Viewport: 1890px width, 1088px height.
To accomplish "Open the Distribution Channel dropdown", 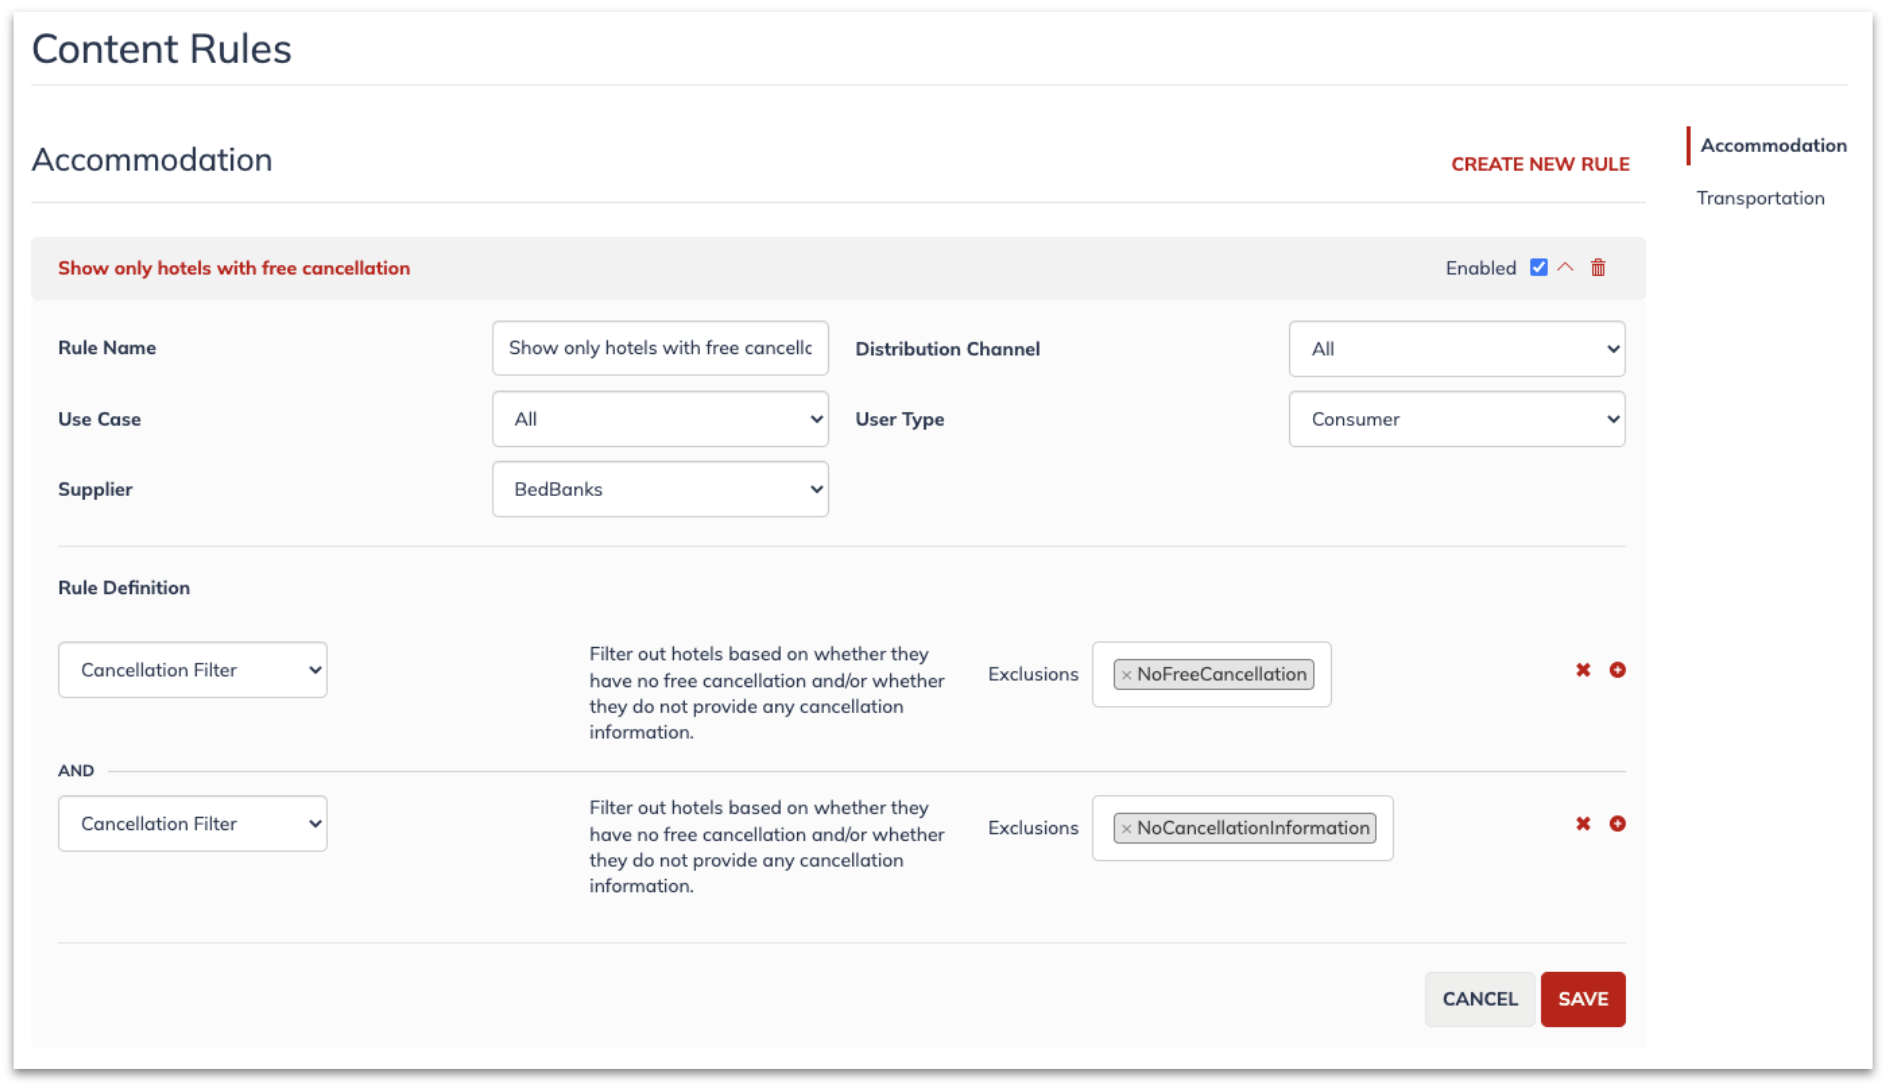I will [x=1457, y=349].
